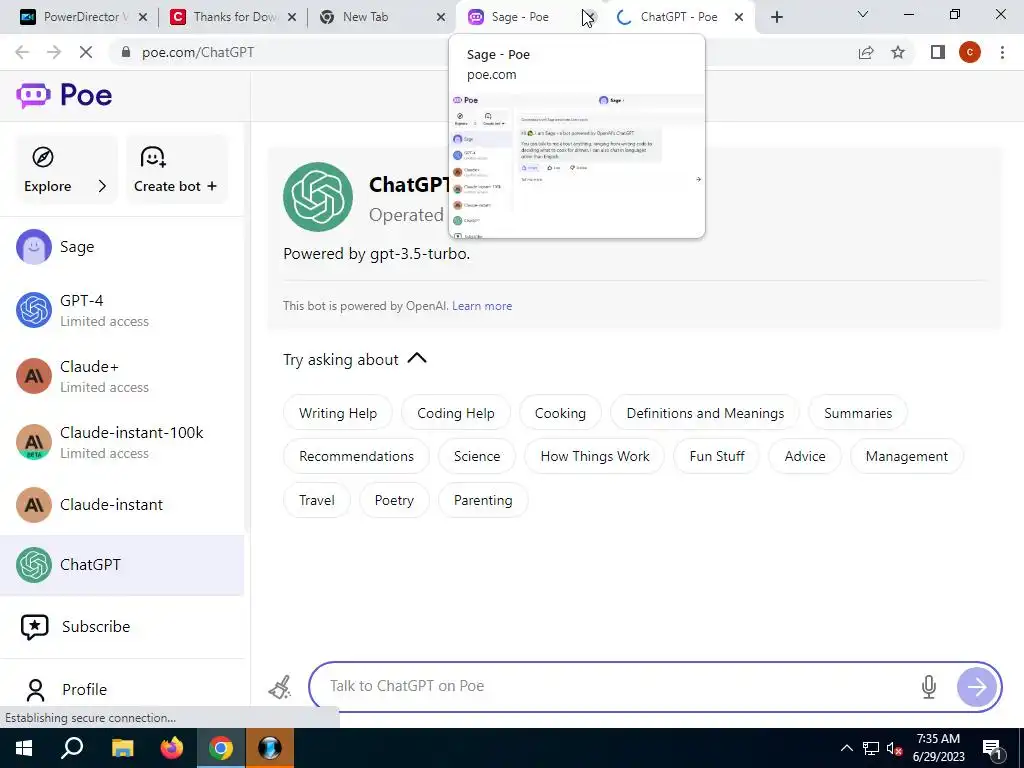Click the ChatGPT avatar in the sidebar
1024x768 pixels.
[x=34, y=565]
